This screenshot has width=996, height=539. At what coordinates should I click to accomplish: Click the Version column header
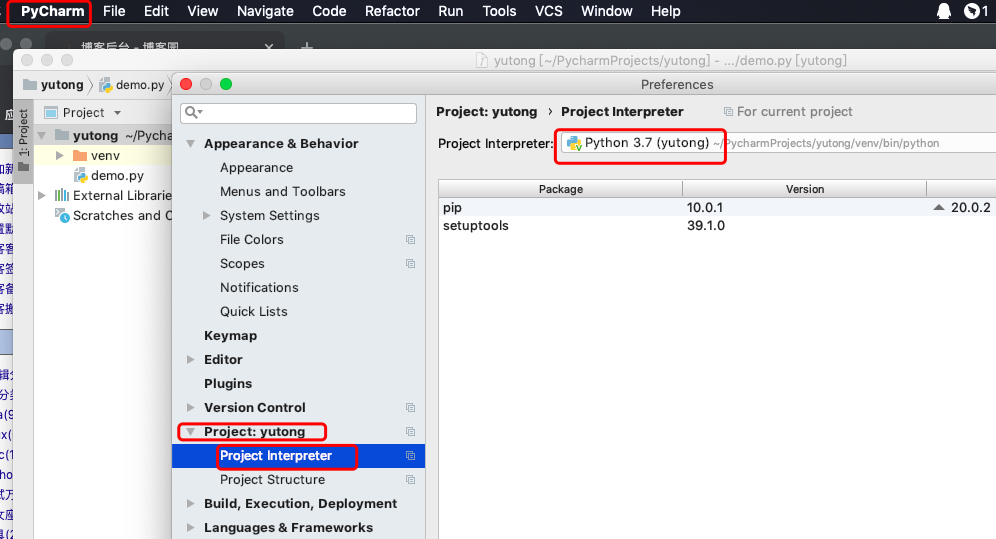tap(805, 189)
